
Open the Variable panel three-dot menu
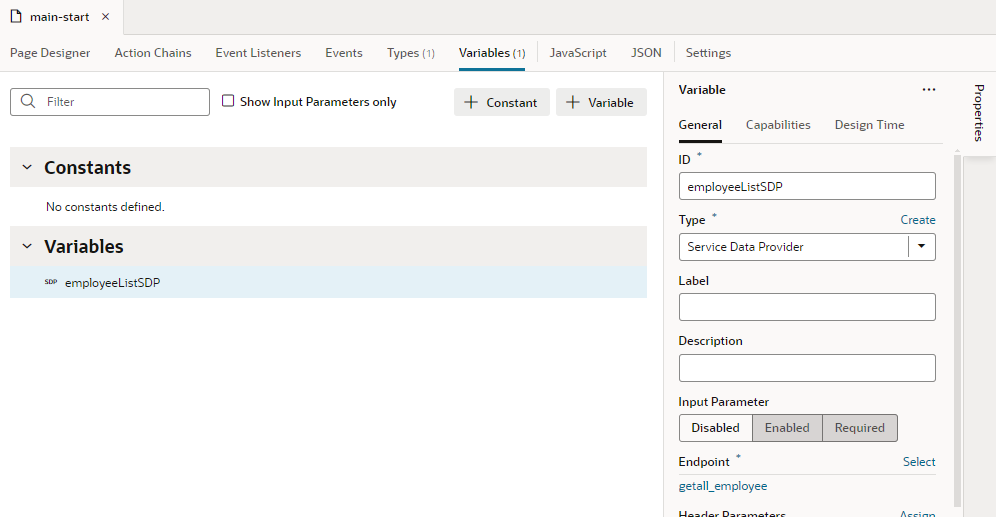(x=929, y=90)
